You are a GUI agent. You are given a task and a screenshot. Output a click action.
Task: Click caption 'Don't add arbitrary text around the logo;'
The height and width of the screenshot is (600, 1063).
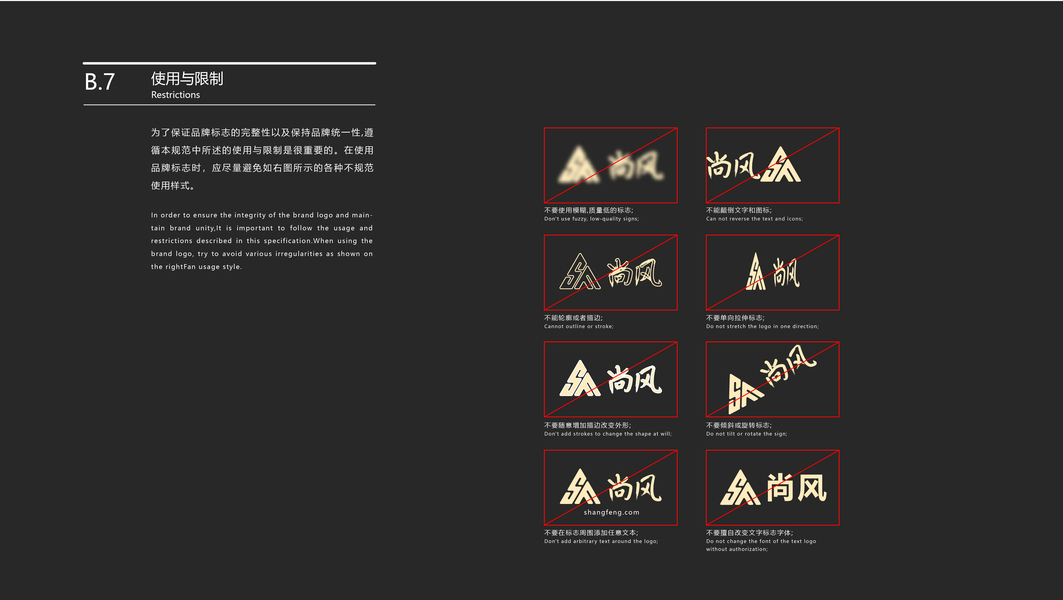[601, 541]
